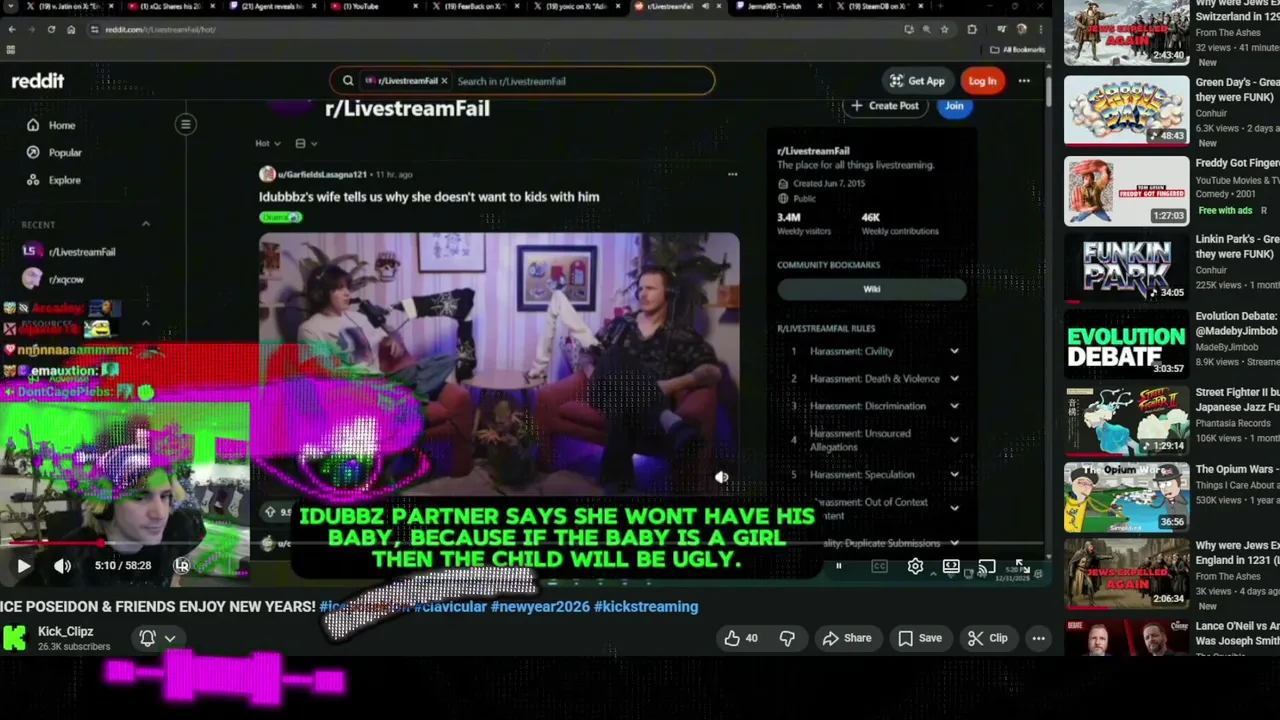Screen dimensions: 1280x720
Task: Open Reddit's three-dot menu beside Log In
Action: tap(1024, 81)
